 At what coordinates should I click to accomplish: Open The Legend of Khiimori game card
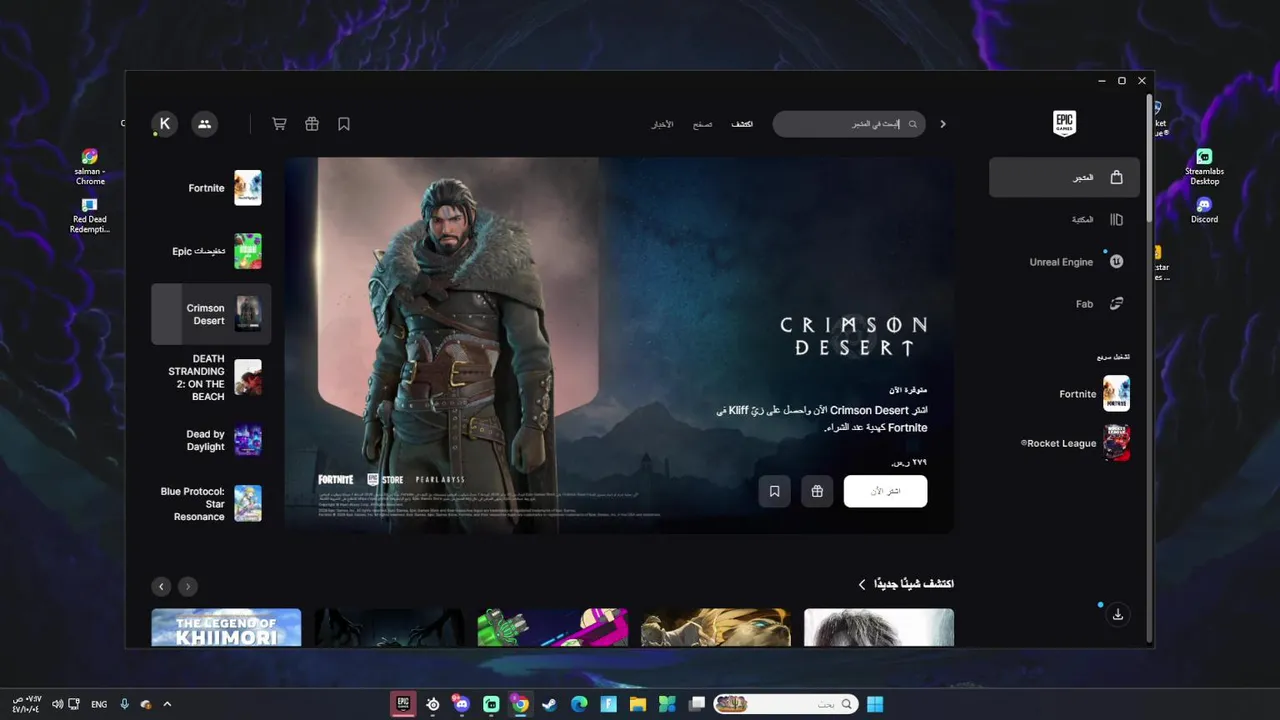pyautogui.click(x=226, y=628)
